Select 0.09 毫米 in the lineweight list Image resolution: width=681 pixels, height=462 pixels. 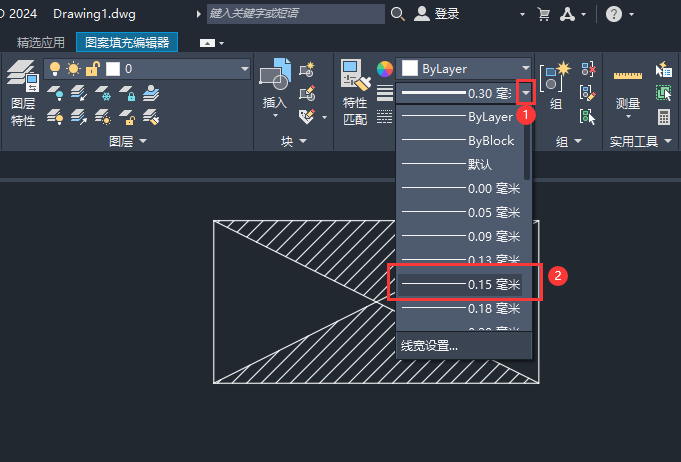click(x=461, y=236)
